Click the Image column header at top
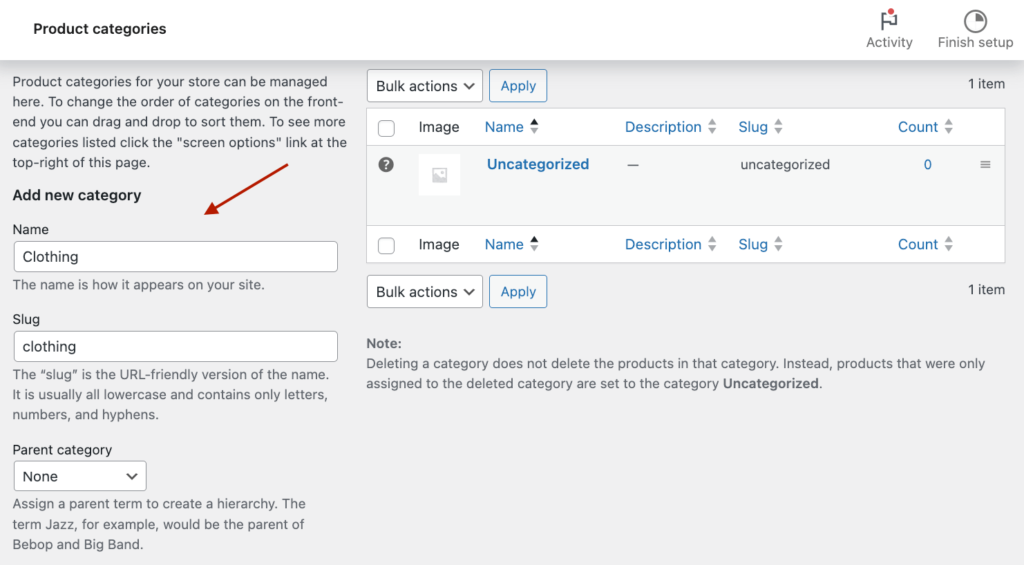The height and width of the screenshot is (565, 1024). 439,127
